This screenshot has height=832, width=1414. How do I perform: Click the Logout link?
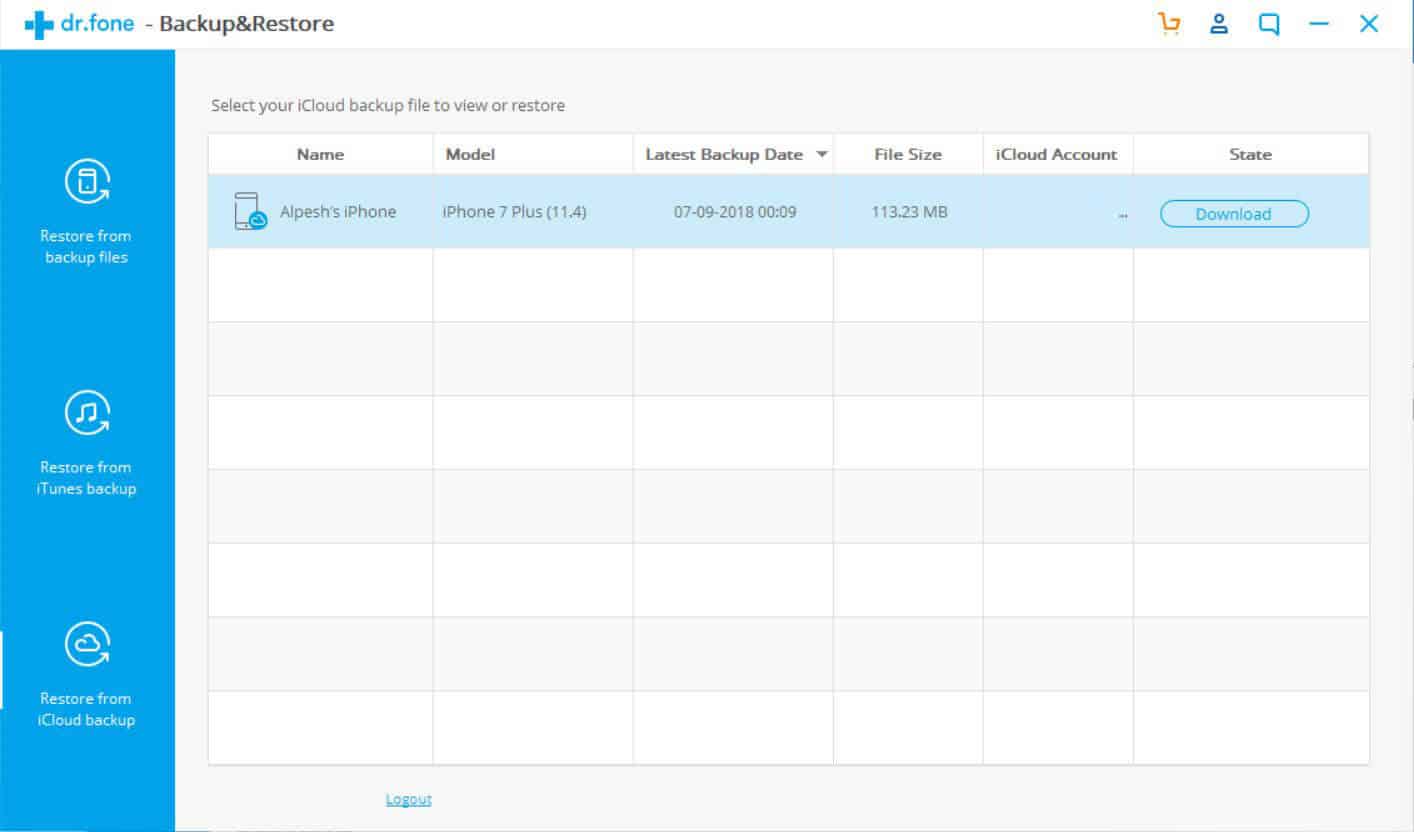click(x=409, y=799)
